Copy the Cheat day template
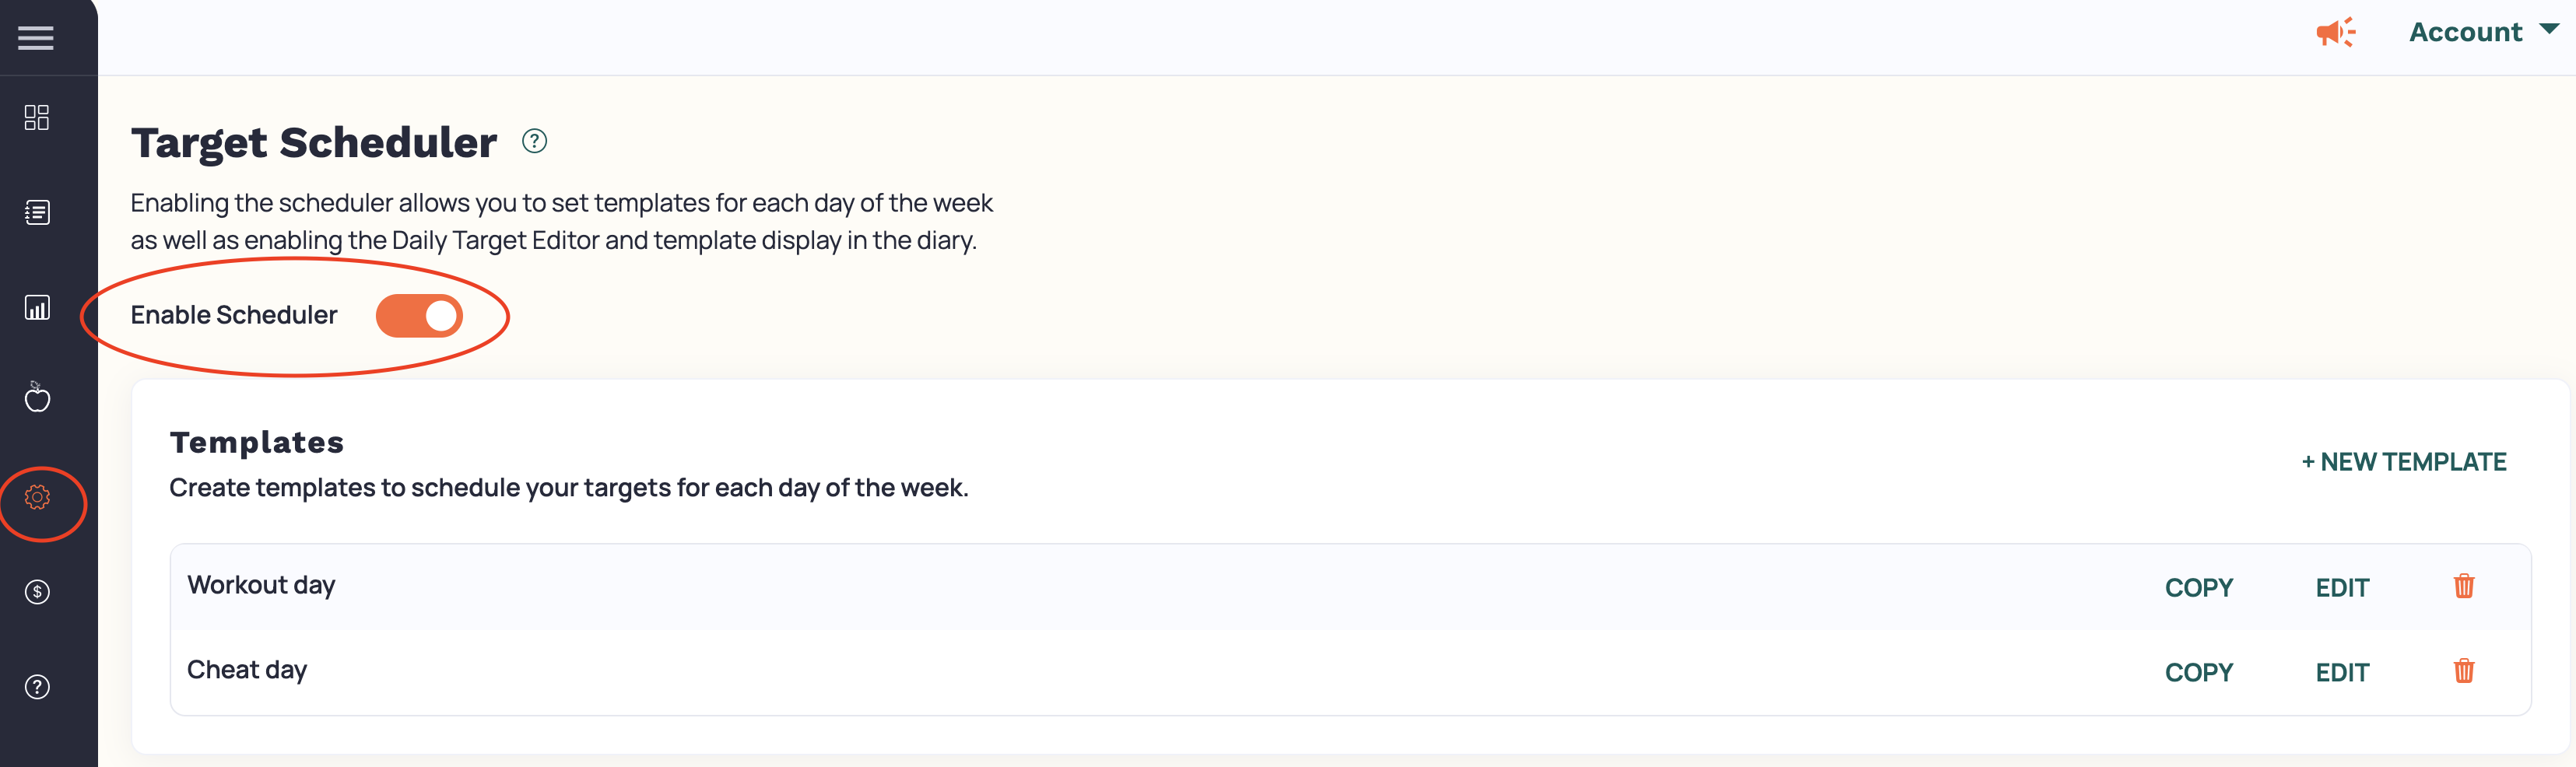The width and height of the screenshot is (2576, 767). [x=2198, y=673]
